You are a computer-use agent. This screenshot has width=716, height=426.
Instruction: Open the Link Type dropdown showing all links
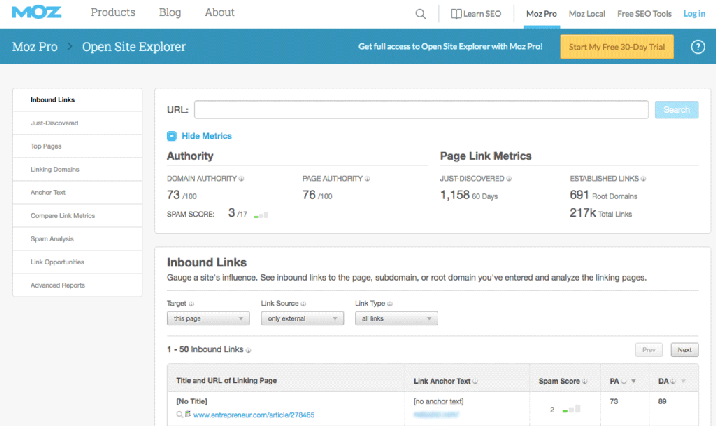396,318
